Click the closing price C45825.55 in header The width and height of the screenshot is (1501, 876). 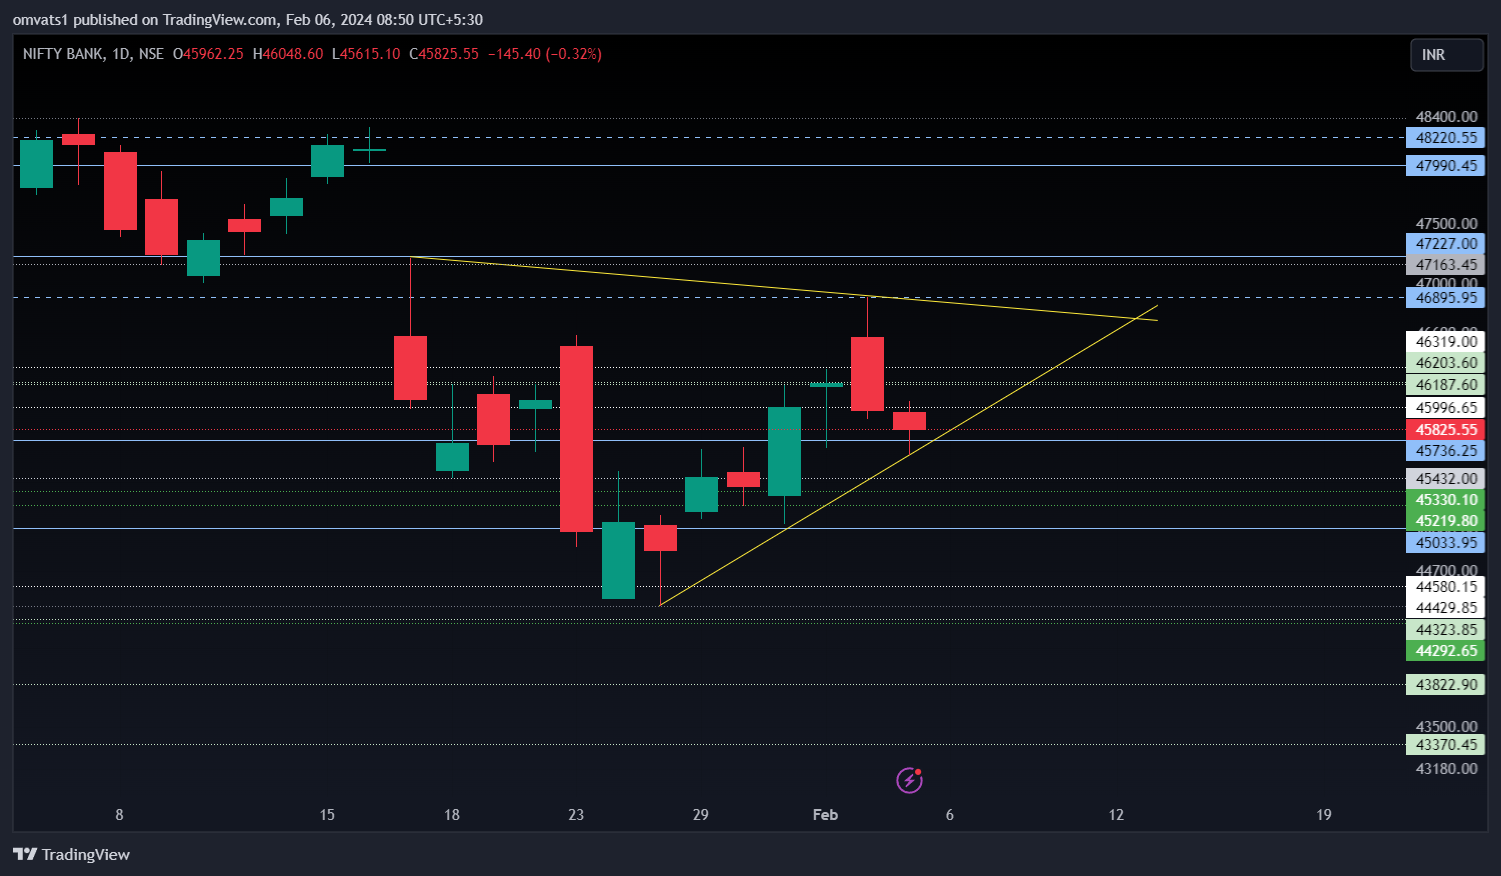[444, 54]
